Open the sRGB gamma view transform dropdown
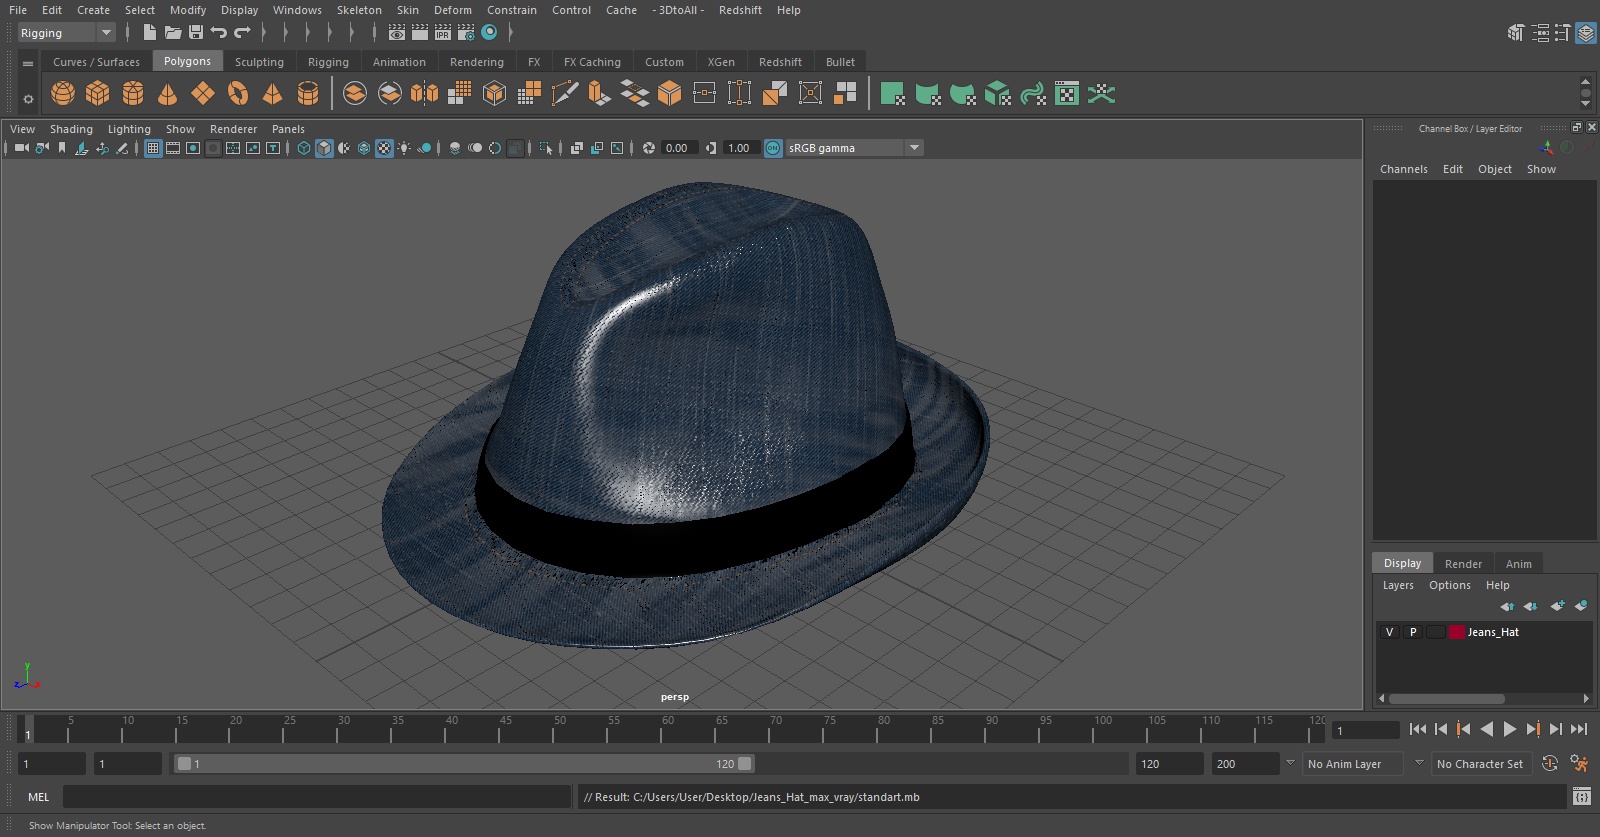The height and width of the screenshot is (837, 1600). [x=854, y=148]
